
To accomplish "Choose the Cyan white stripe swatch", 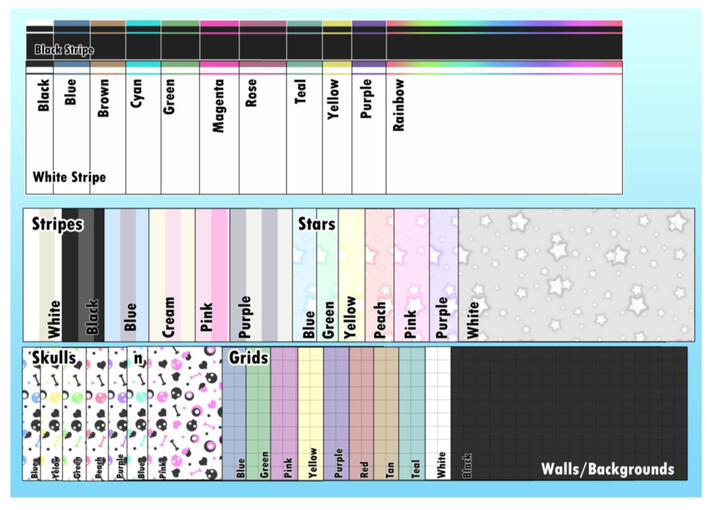I will (x=142, y=130).
